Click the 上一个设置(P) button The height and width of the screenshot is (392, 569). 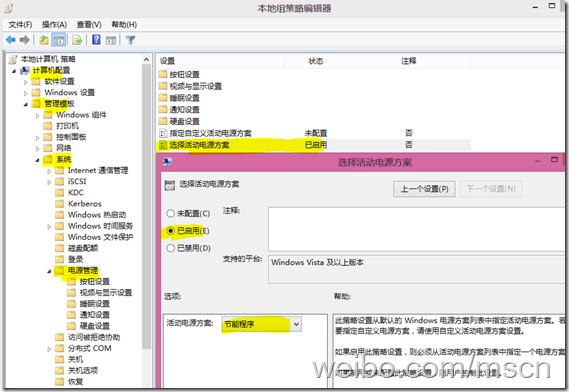[424, 189]
